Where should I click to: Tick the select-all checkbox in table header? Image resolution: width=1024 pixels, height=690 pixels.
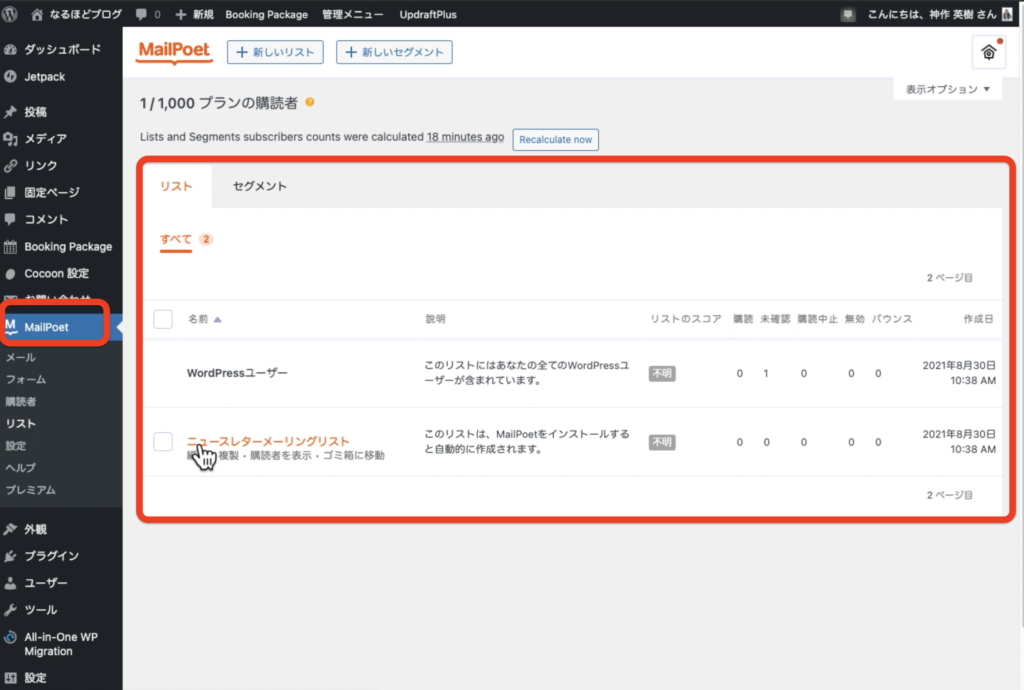tap(163, 319)
